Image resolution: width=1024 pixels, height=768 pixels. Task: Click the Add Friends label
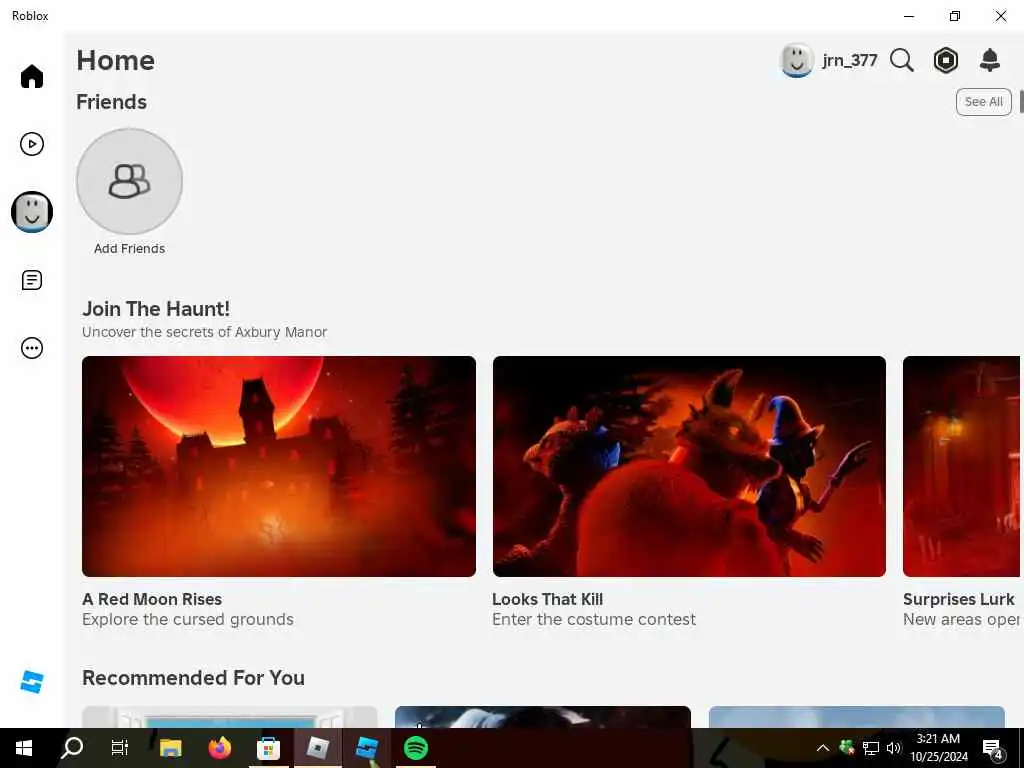point(129,249)
